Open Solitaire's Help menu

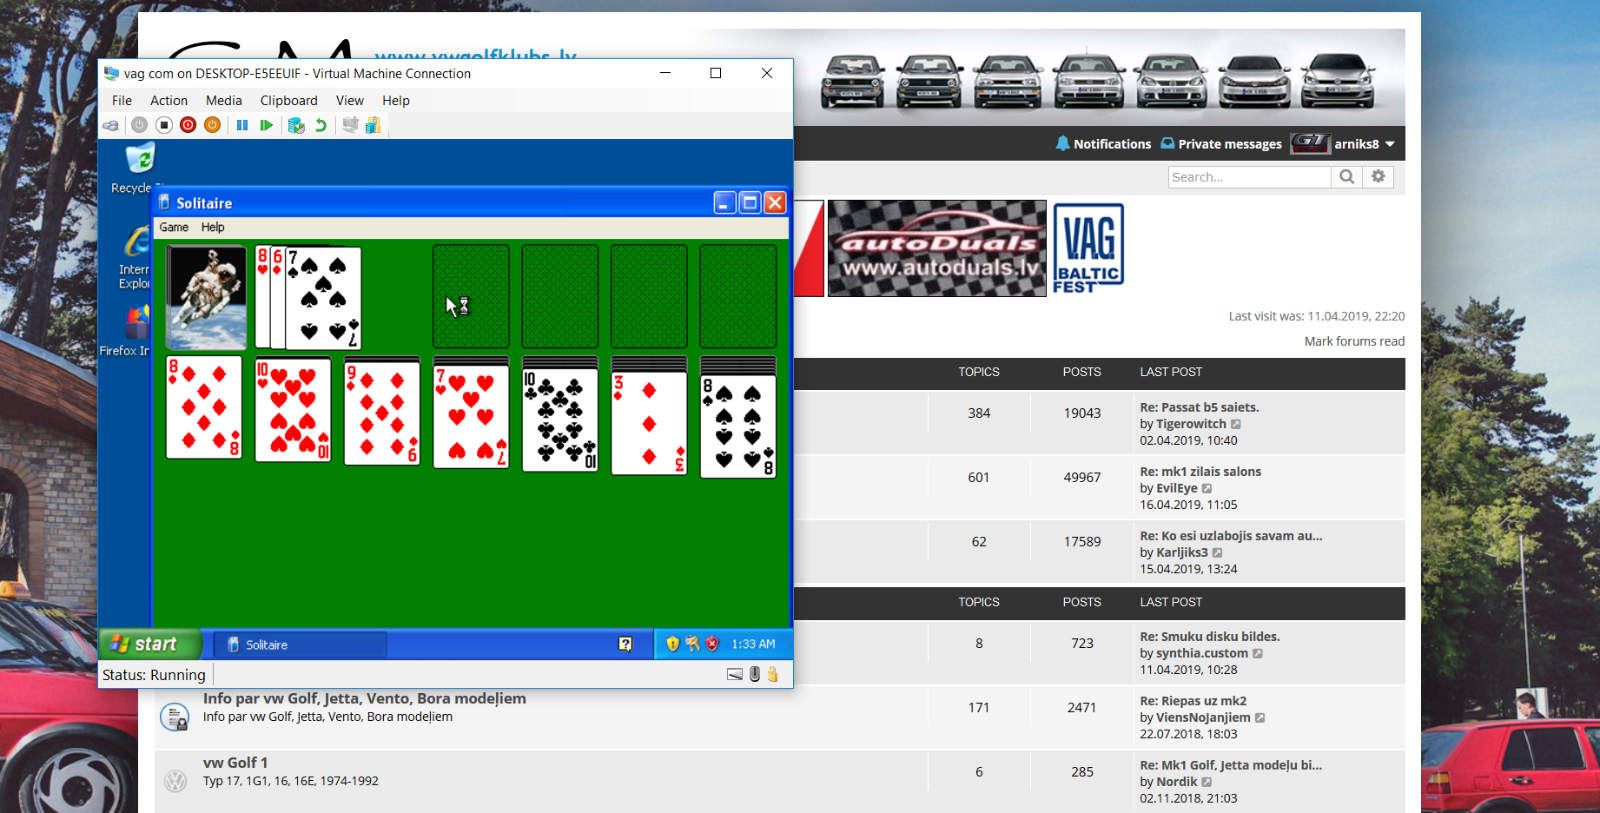(x=213, y=227)
